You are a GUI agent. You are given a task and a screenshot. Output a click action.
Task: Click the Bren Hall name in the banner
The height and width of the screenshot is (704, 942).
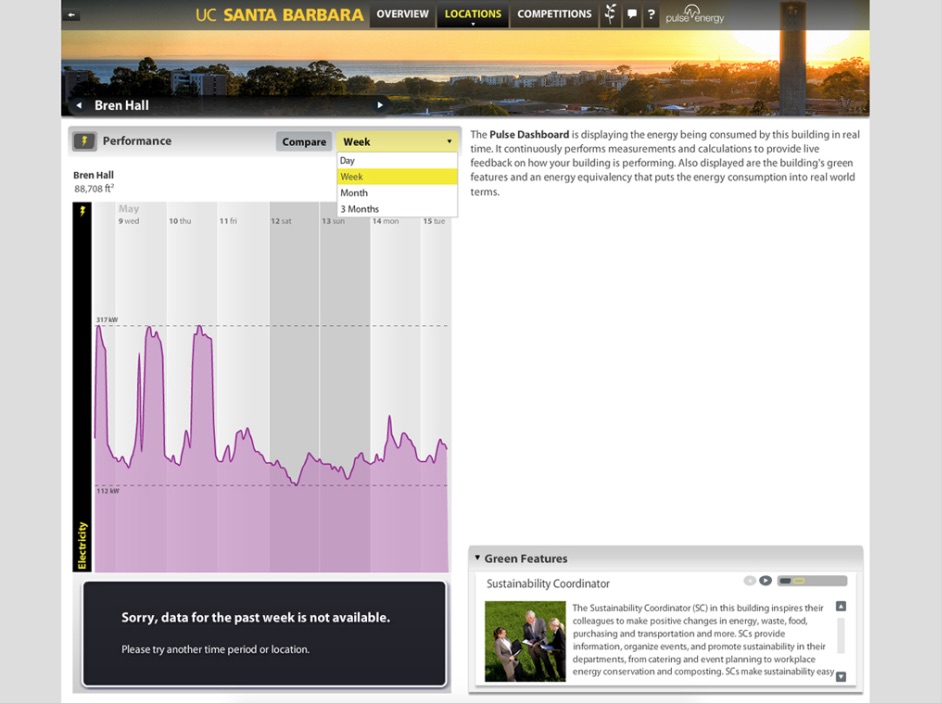121,105
